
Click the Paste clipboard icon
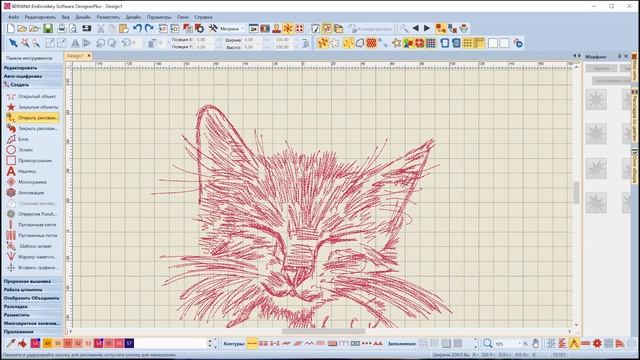(x=124, y=29)
